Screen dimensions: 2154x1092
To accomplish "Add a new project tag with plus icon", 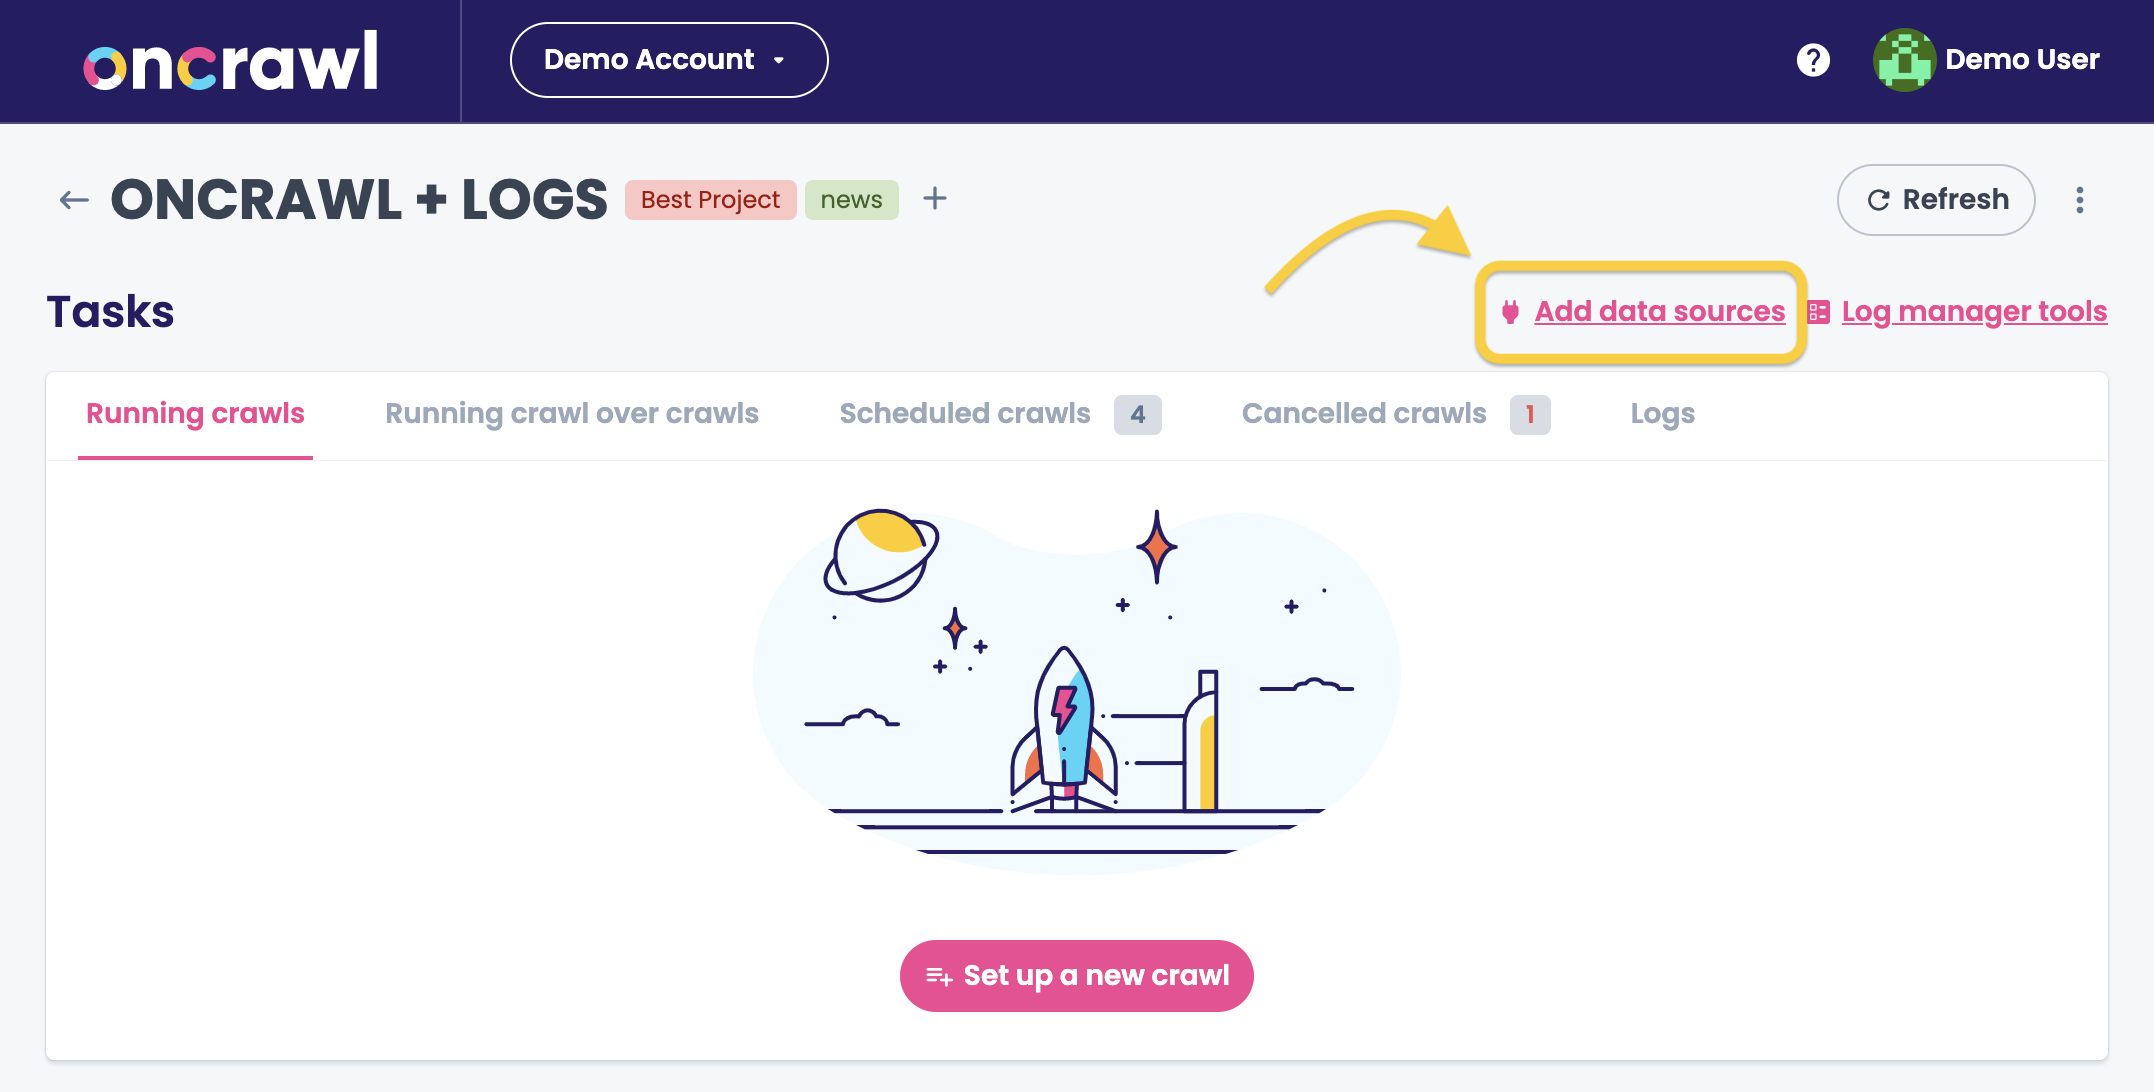I will 935,199.
